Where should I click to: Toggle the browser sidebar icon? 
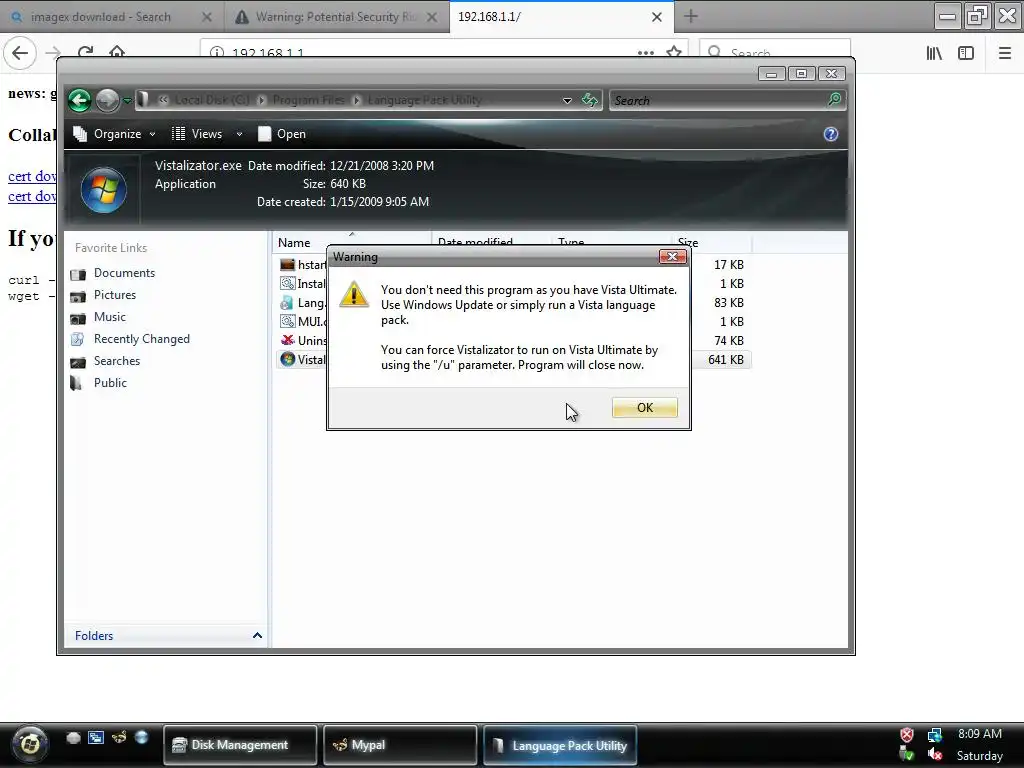point(966,54)
